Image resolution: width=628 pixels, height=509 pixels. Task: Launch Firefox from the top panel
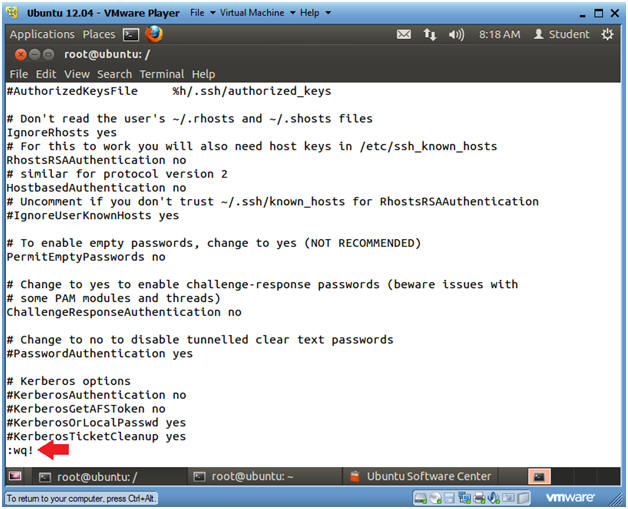click(154, 34)
